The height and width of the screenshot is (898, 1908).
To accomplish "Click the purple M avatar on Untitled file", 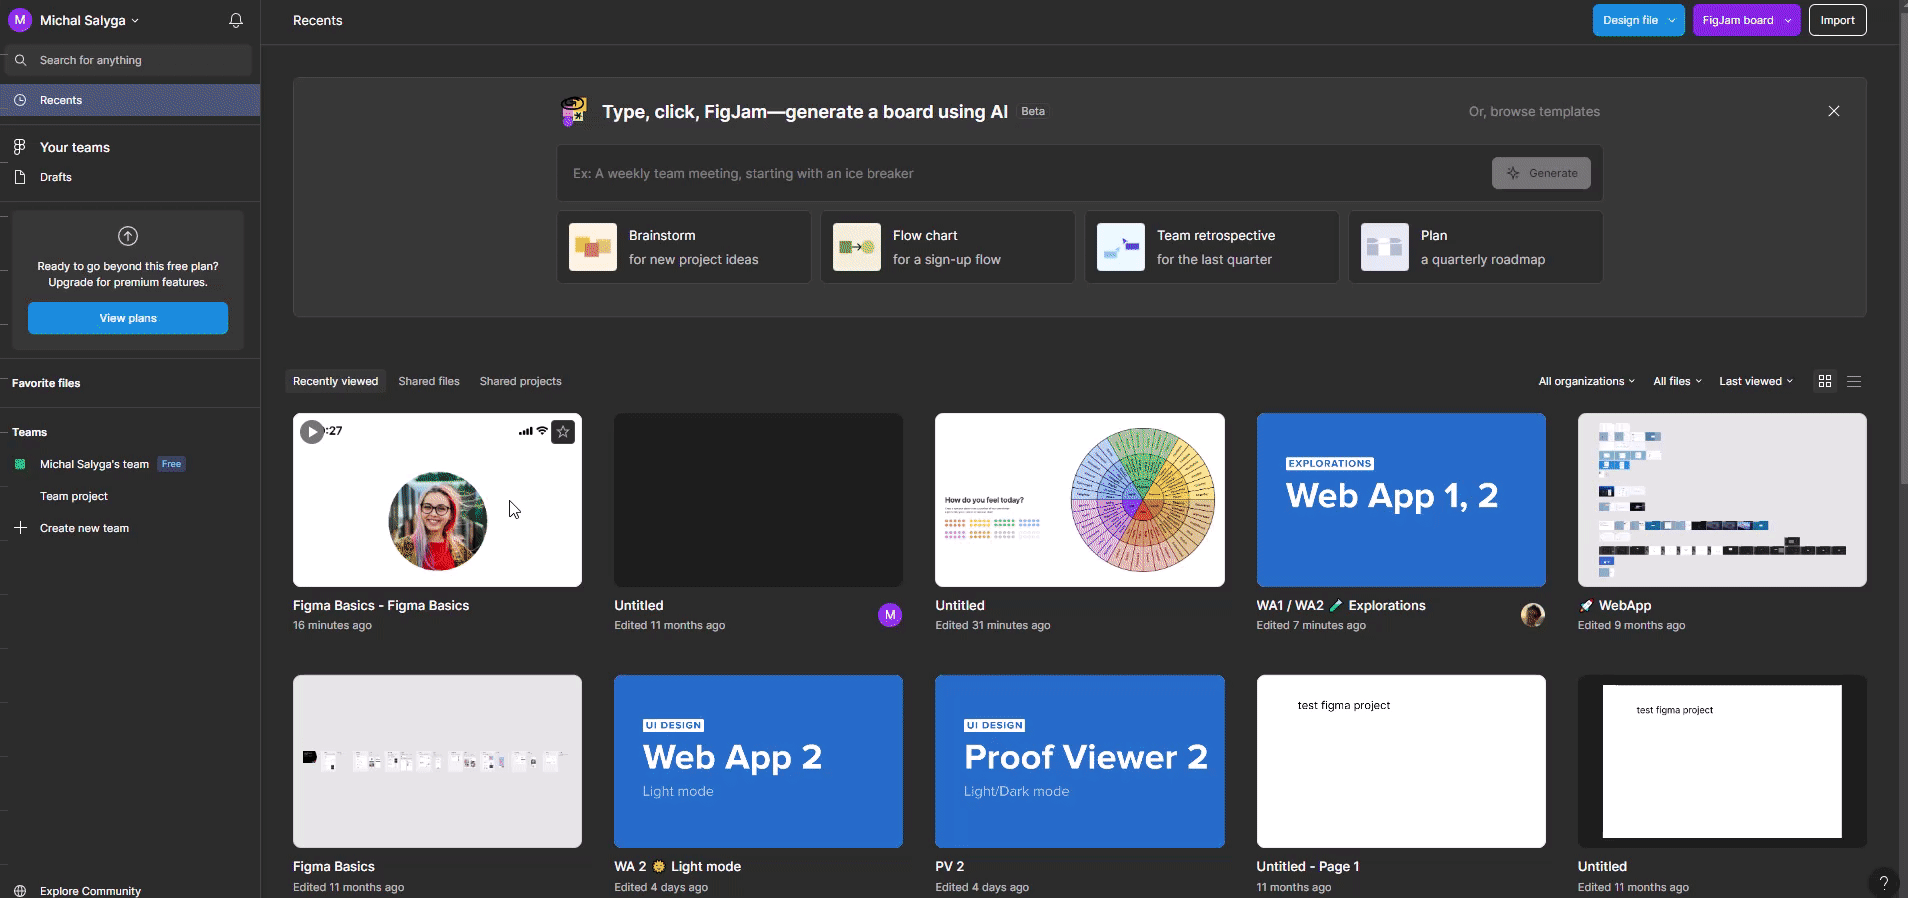I will point(890,615).
